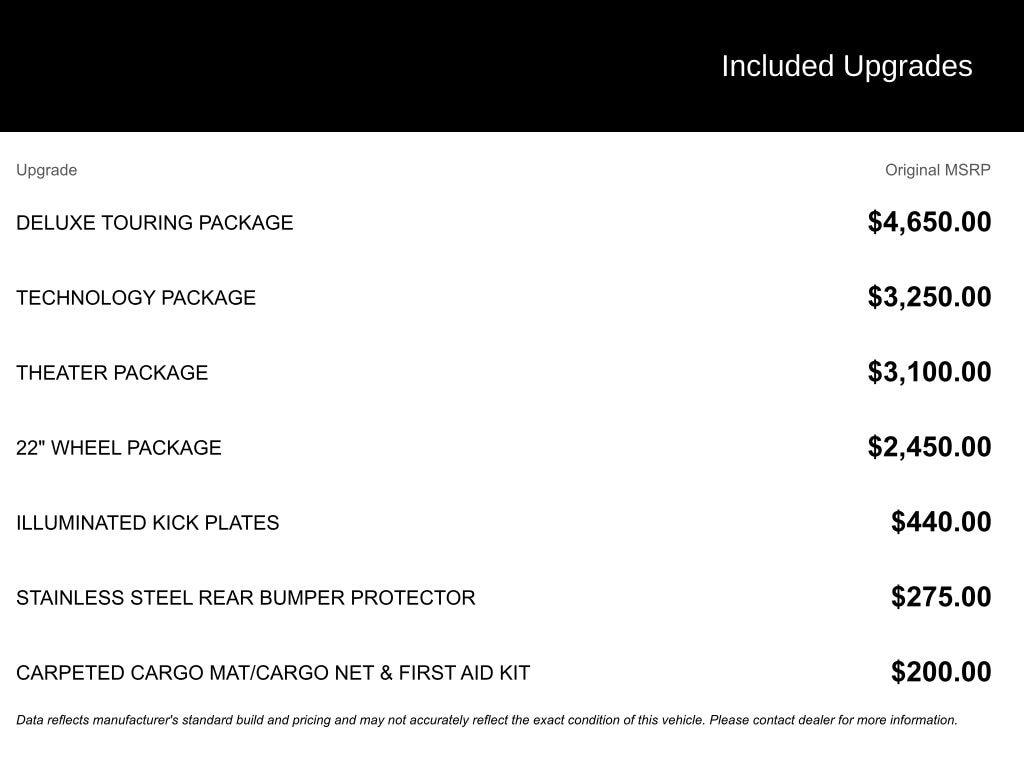Click the Upgrade column header
This screenshot has width=1024, height=768.
[46, 170]
